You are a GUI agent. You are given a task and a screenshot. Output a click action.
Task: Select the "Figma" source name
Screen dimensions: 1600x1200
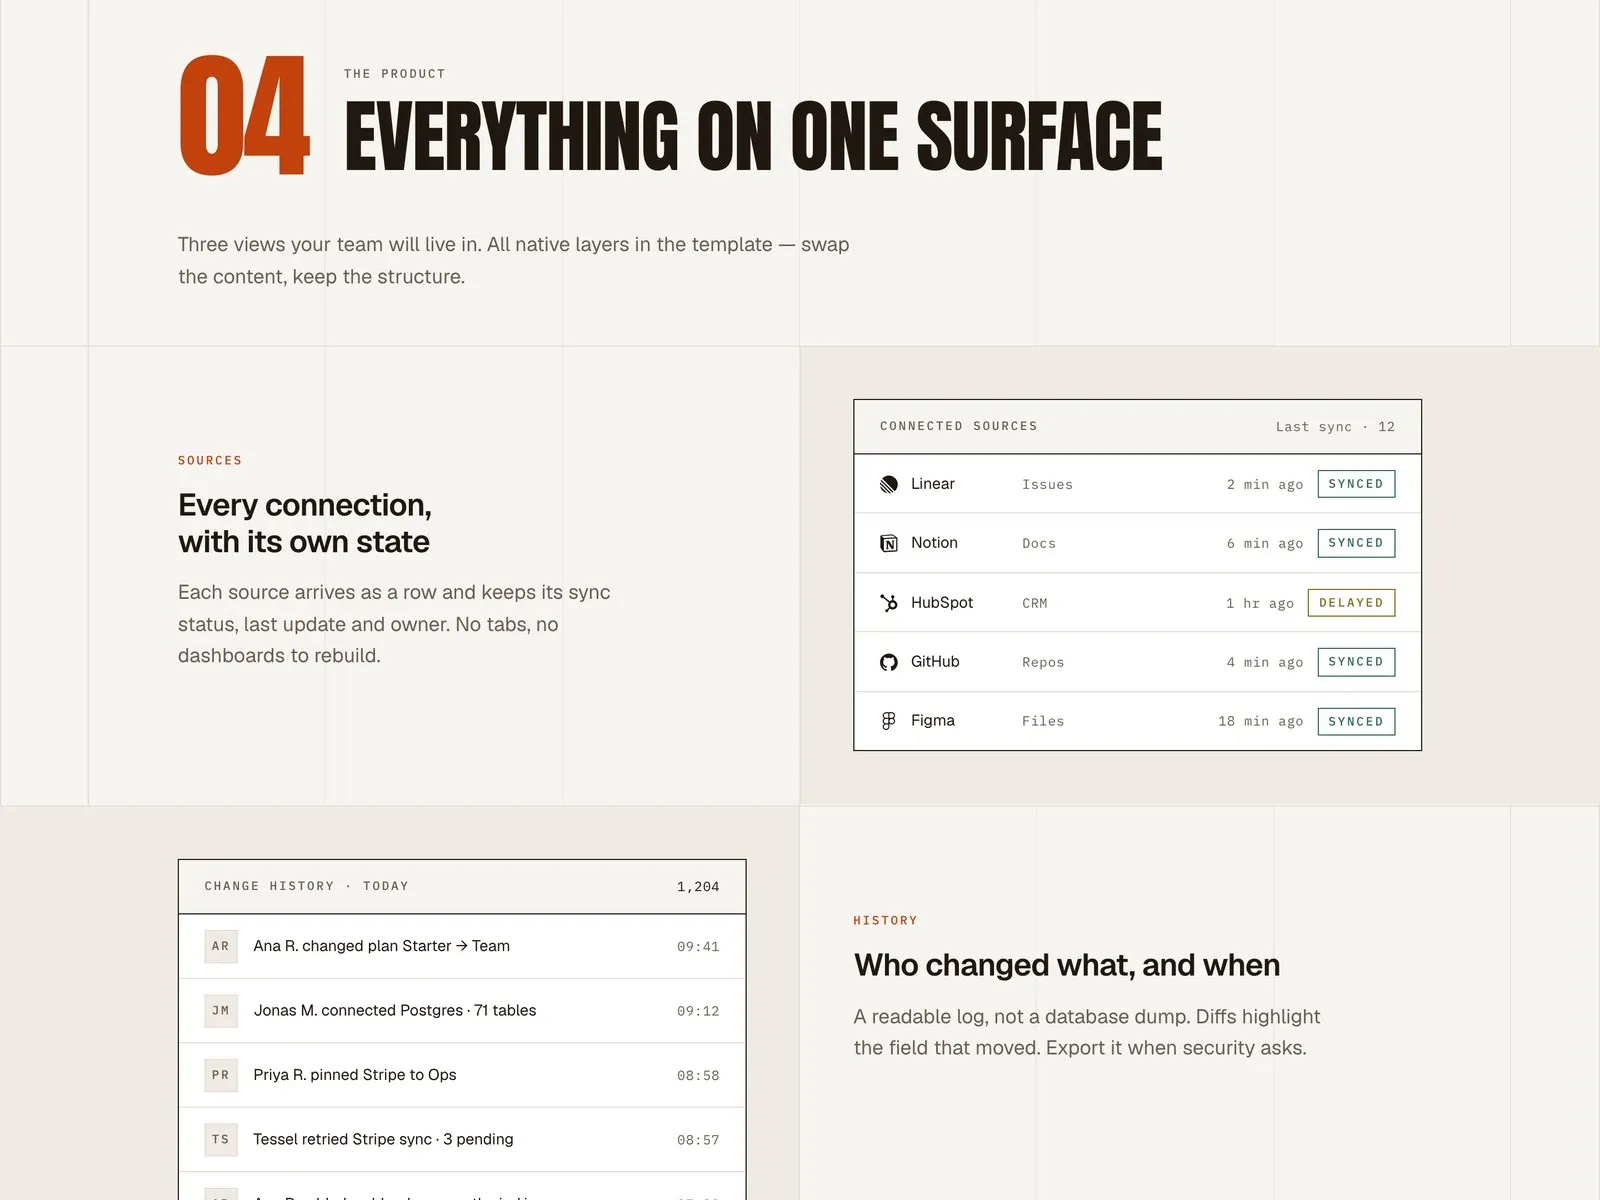point(933,721)
